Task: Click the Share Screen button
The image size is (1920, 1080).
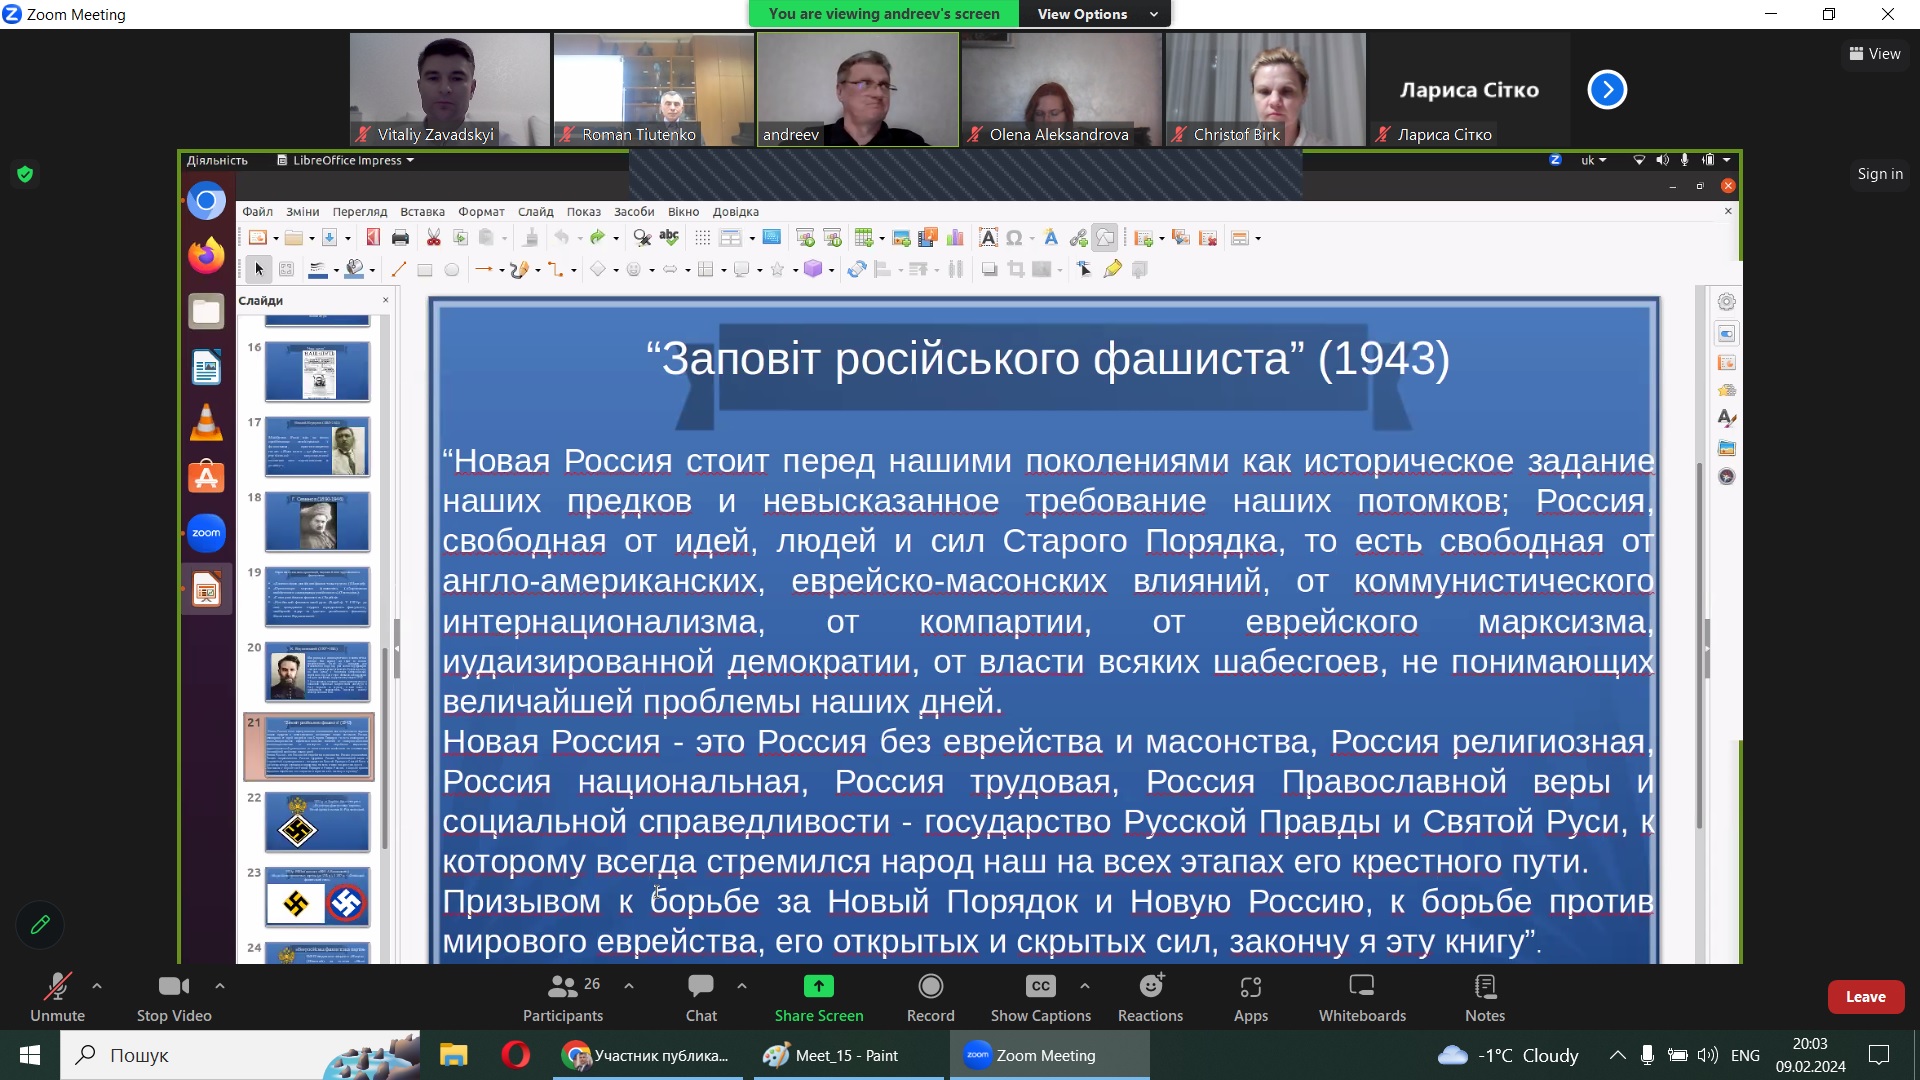Action: pos(818,997)
